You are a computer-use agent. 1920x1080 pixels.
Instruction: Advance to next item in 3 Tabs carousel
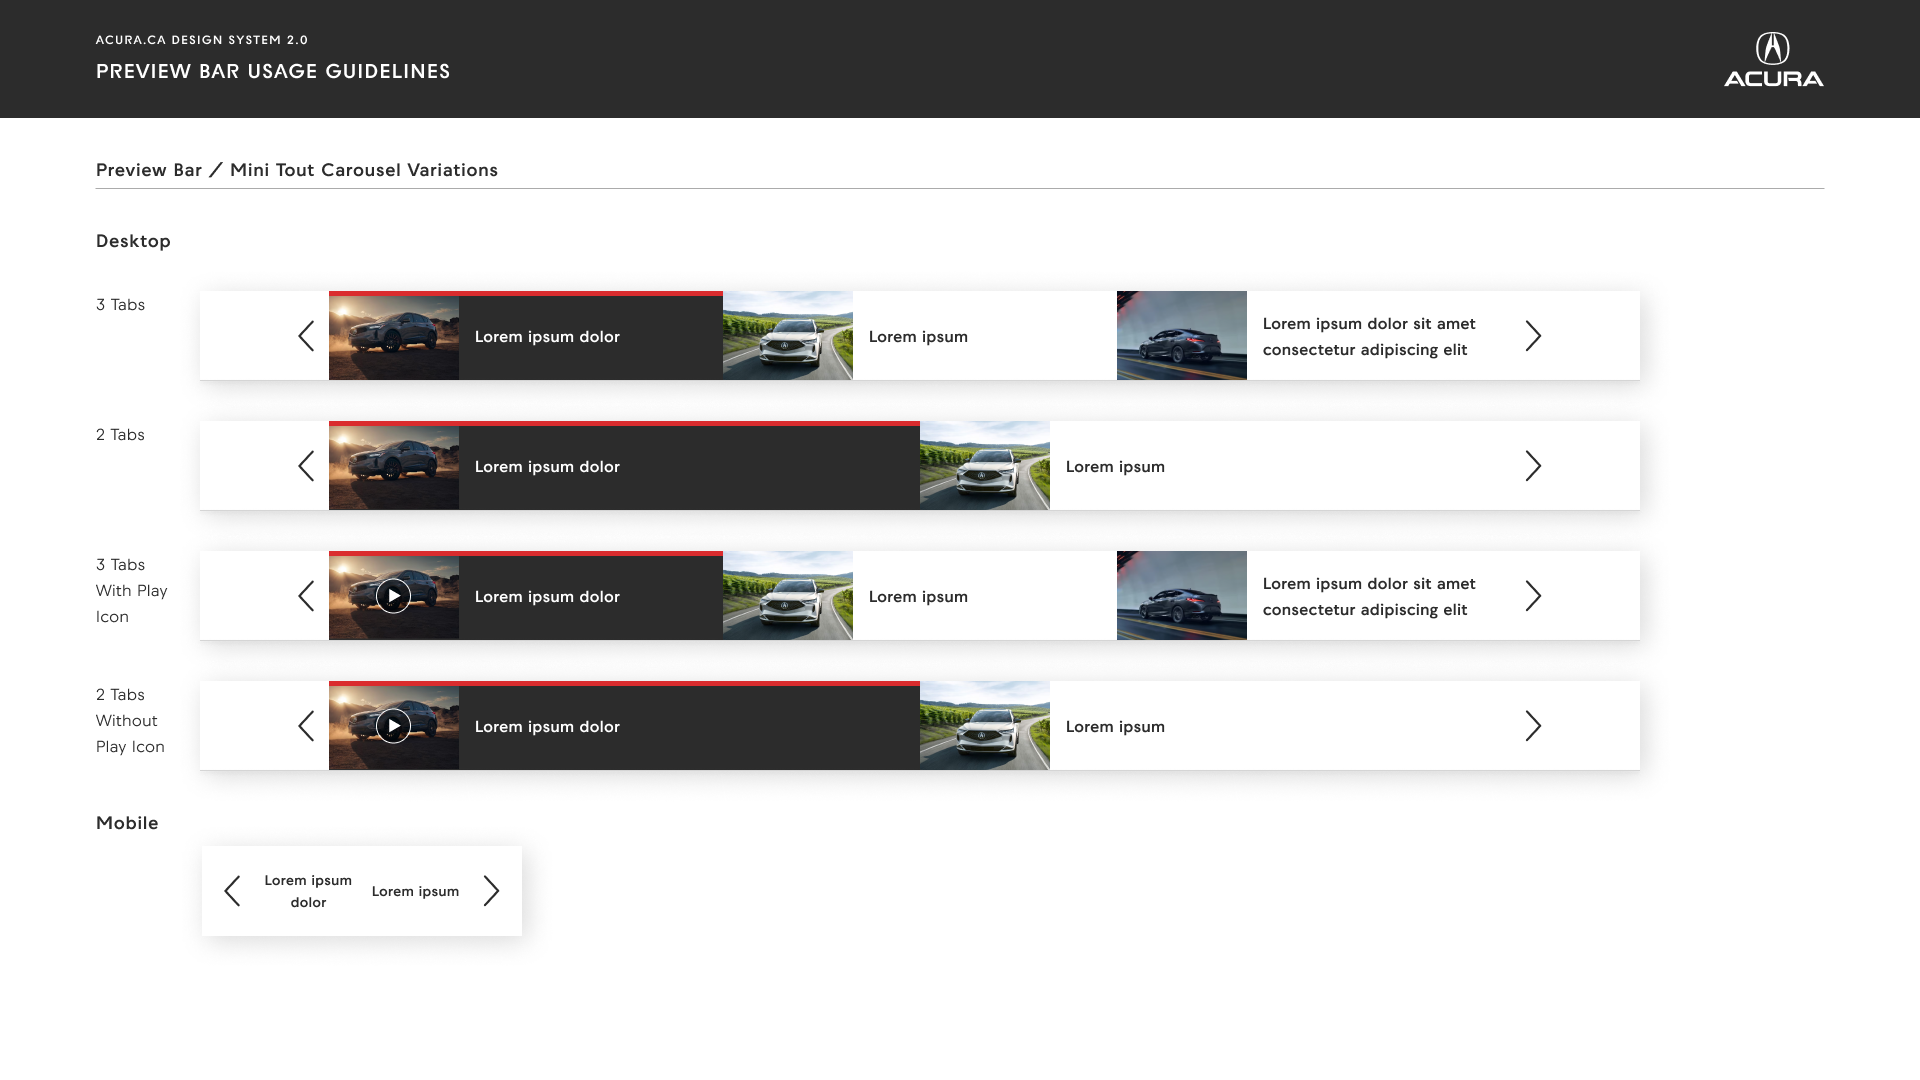[x=1533, y=336]
